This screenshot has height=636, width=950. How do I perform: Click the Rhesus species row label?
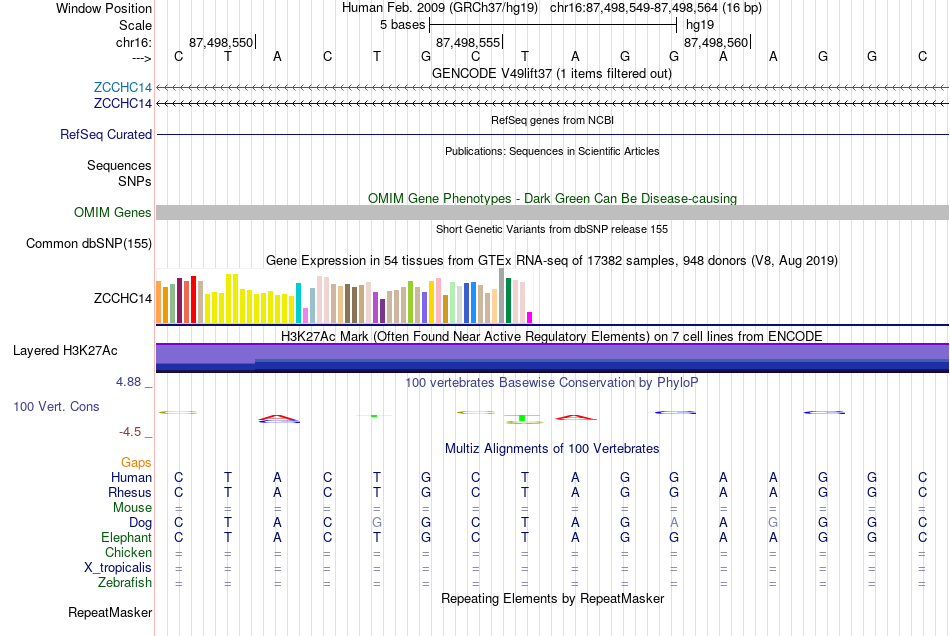(130, 492)
